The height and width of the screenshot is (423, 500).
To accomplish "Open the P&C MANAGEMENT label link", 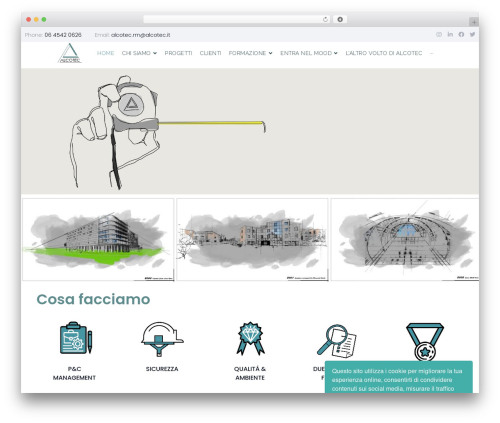I will (x=74, y=373).
